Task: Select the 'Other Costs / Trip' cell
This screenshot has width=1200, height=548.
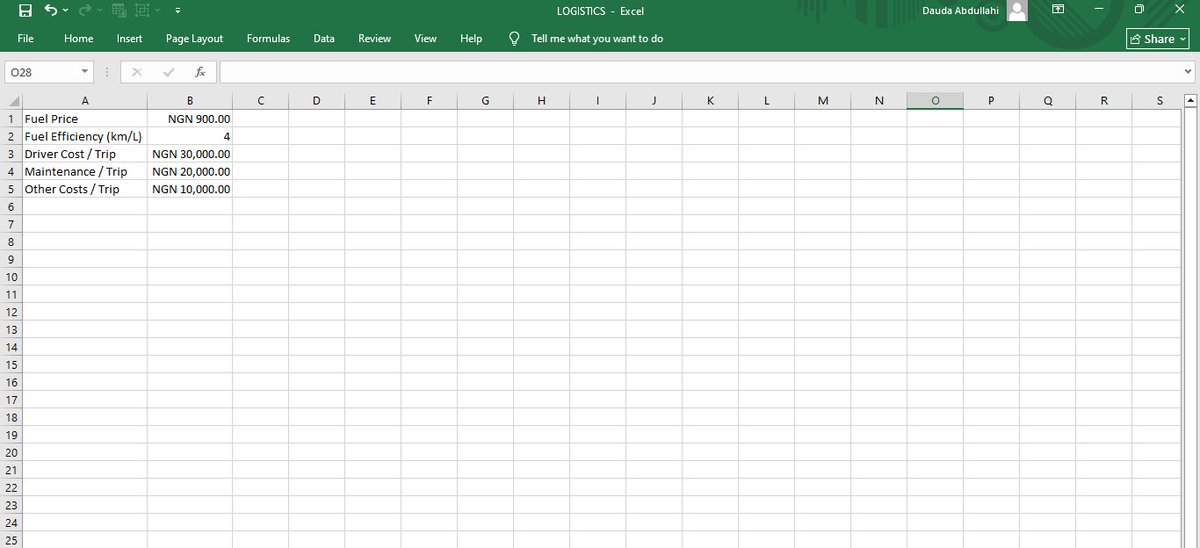Action: click(x=84, y=189)
